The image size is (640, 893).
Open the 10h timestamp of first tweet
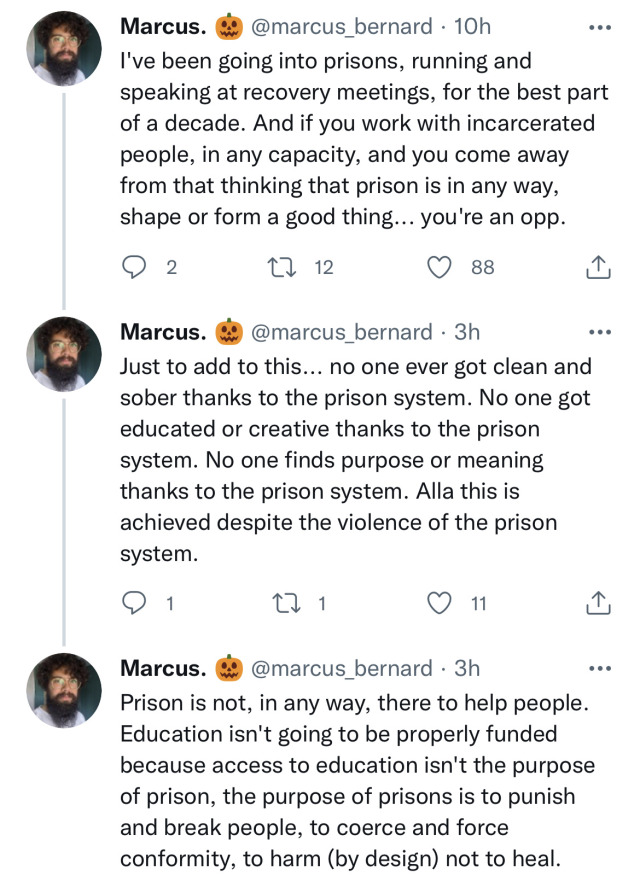(470, 25)
